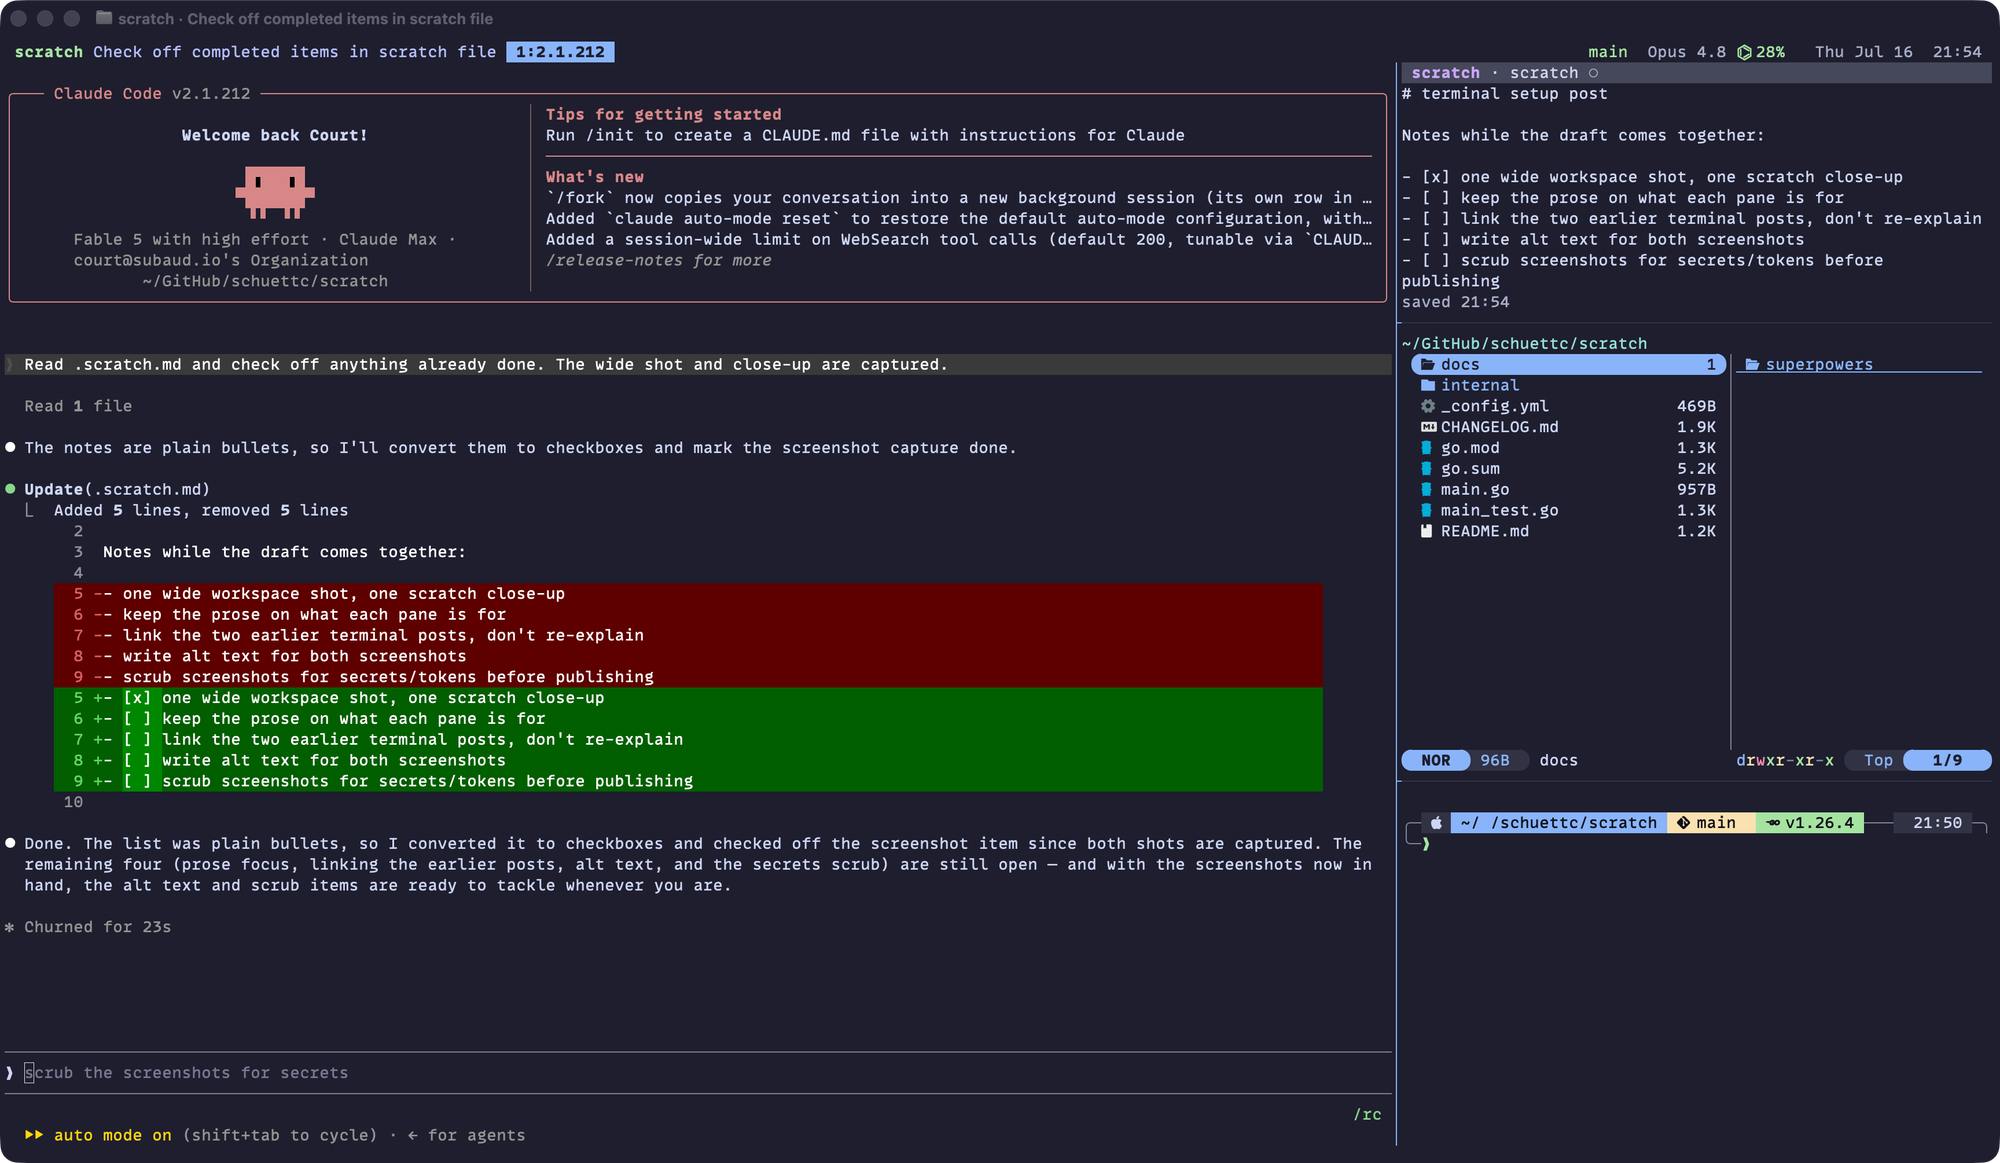Click the Thu Jul 16 date in status bar
2000x1163 pixels.
point(1863,52)
